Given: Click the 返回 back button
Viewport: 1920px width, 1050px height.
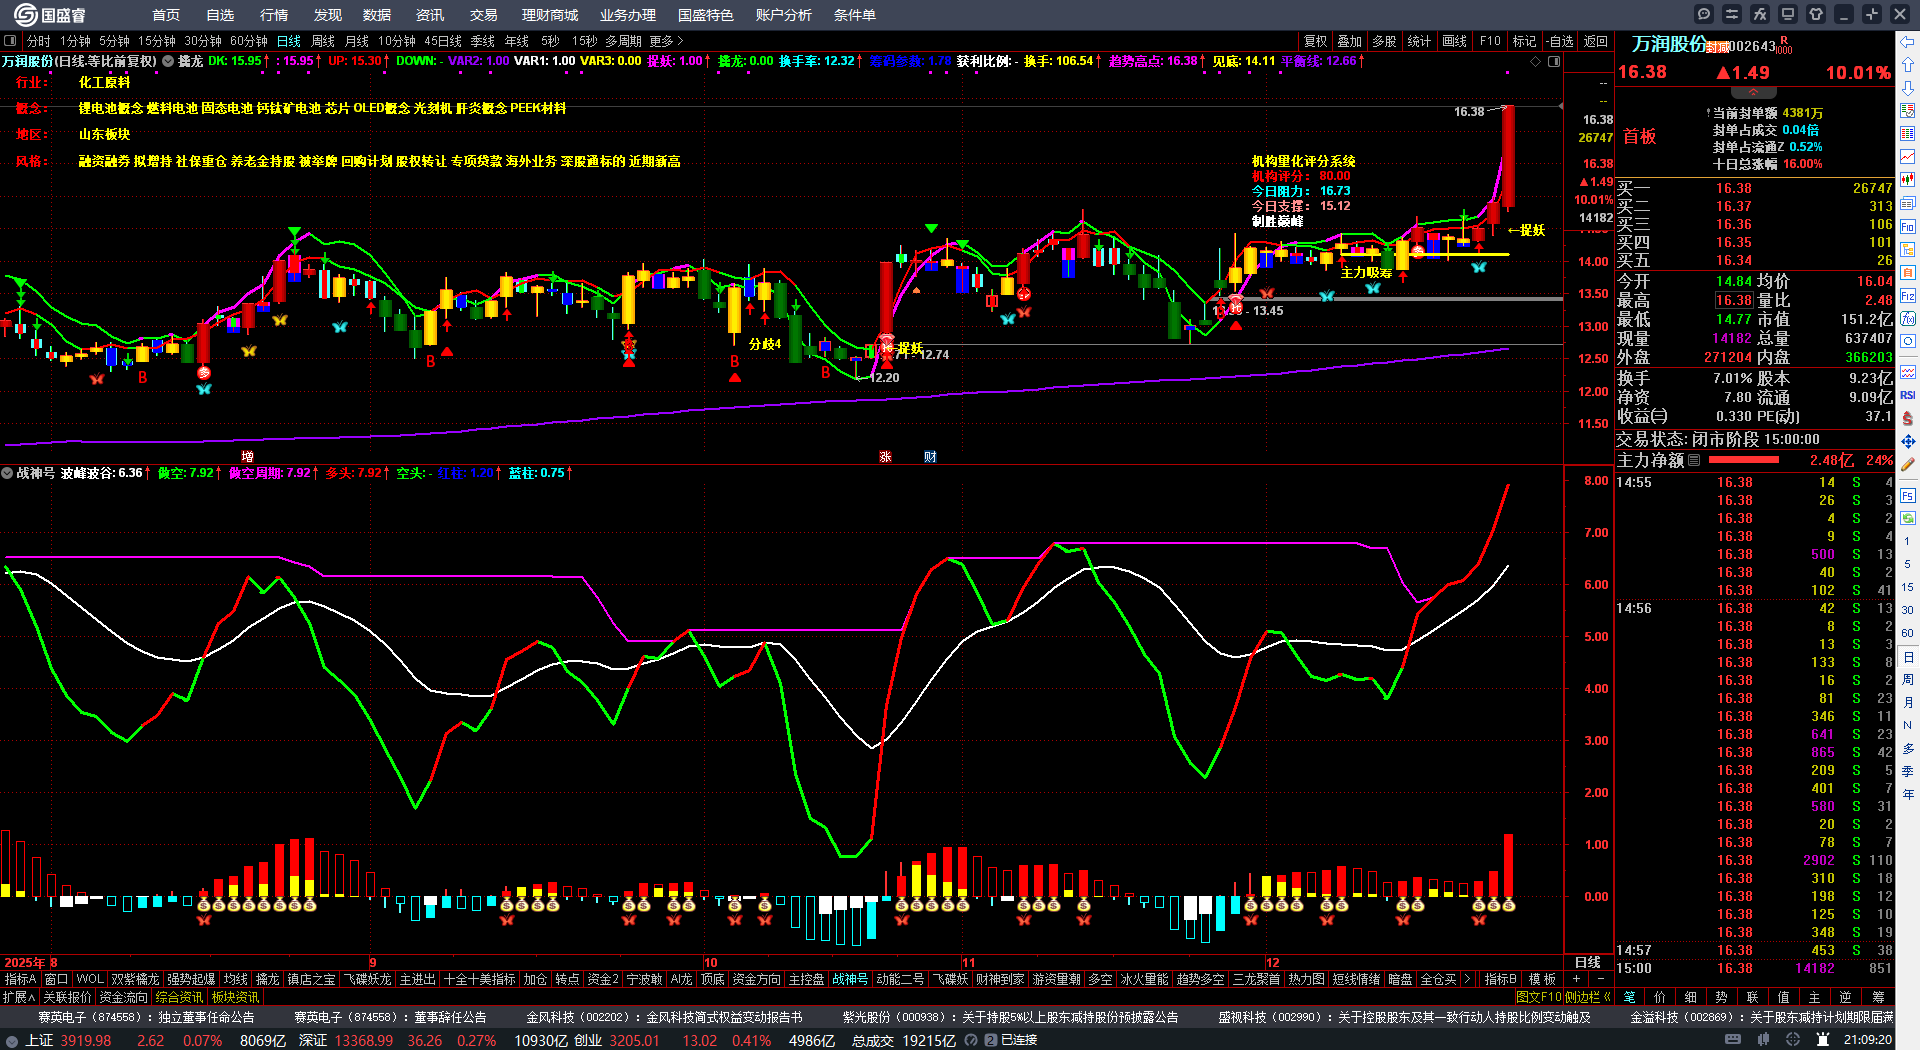Looking at the screenshot, I should (x=1596, y=41).
